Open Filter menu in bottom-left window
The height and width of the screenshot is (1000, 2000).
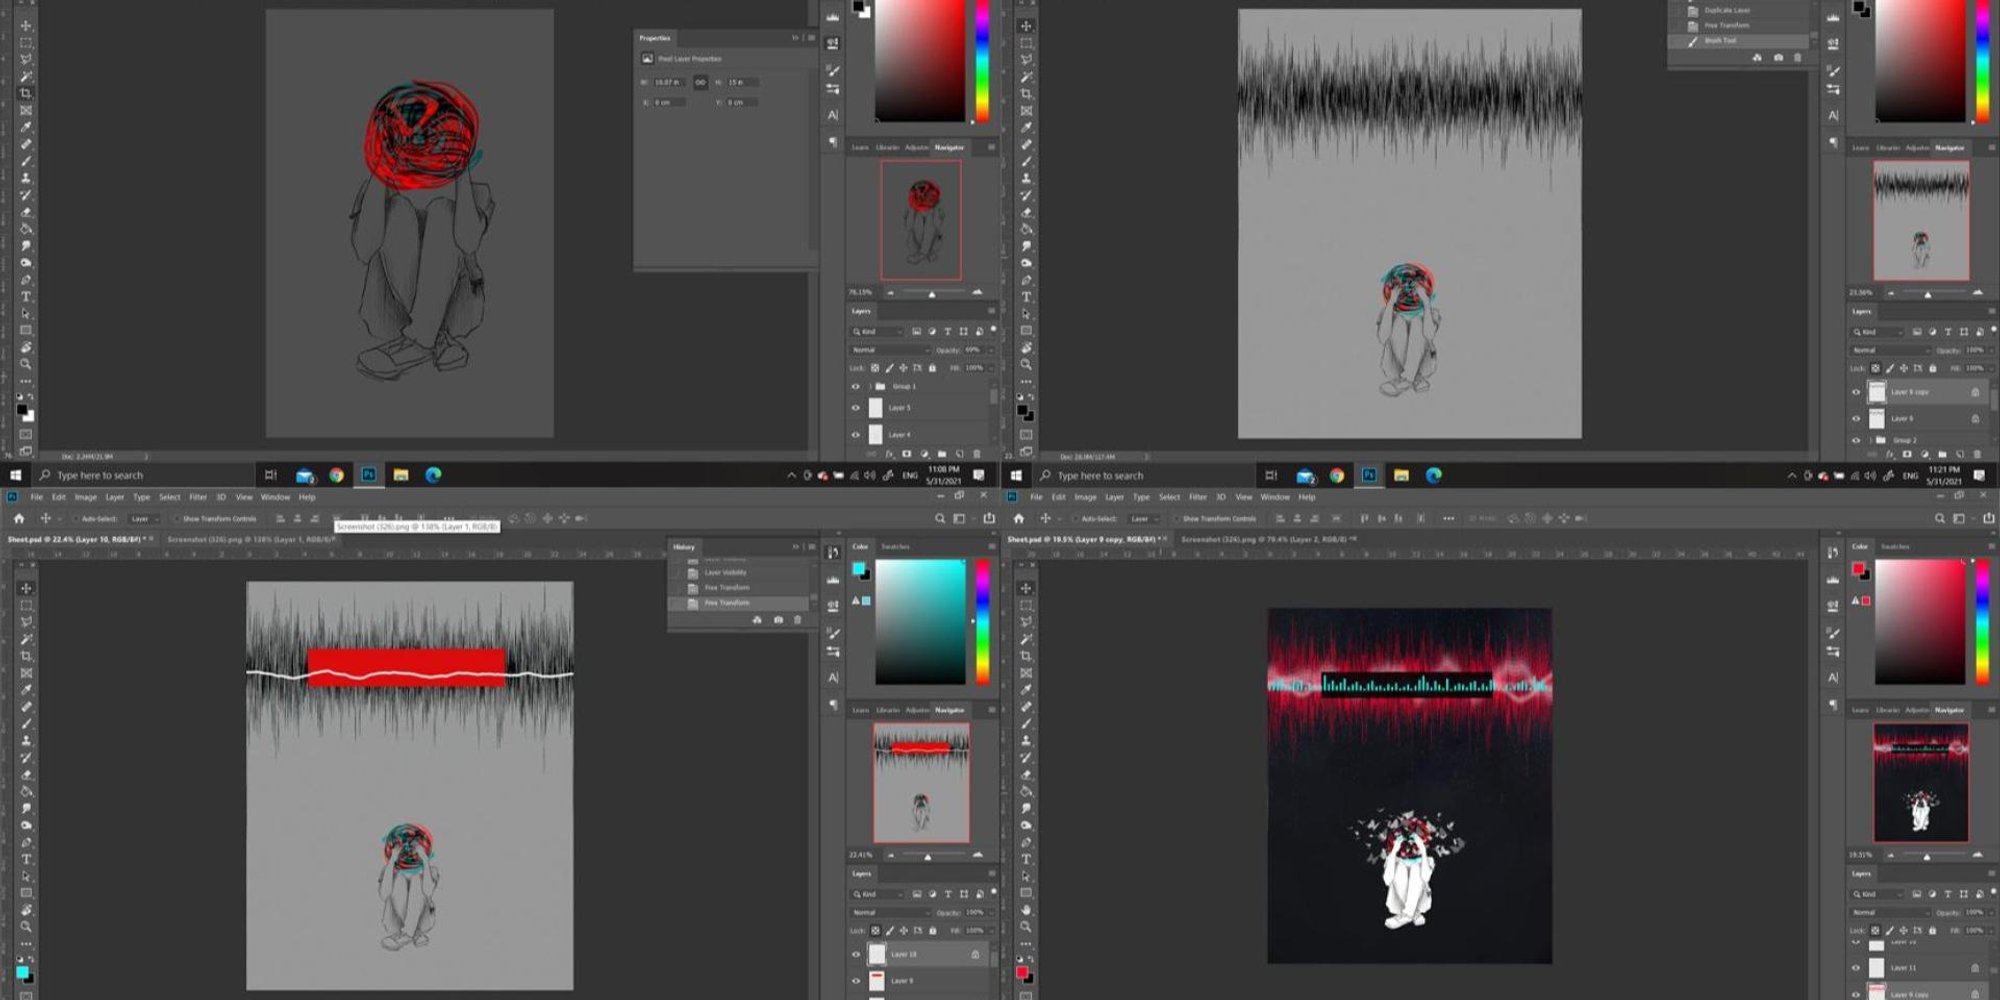(198, 497)
